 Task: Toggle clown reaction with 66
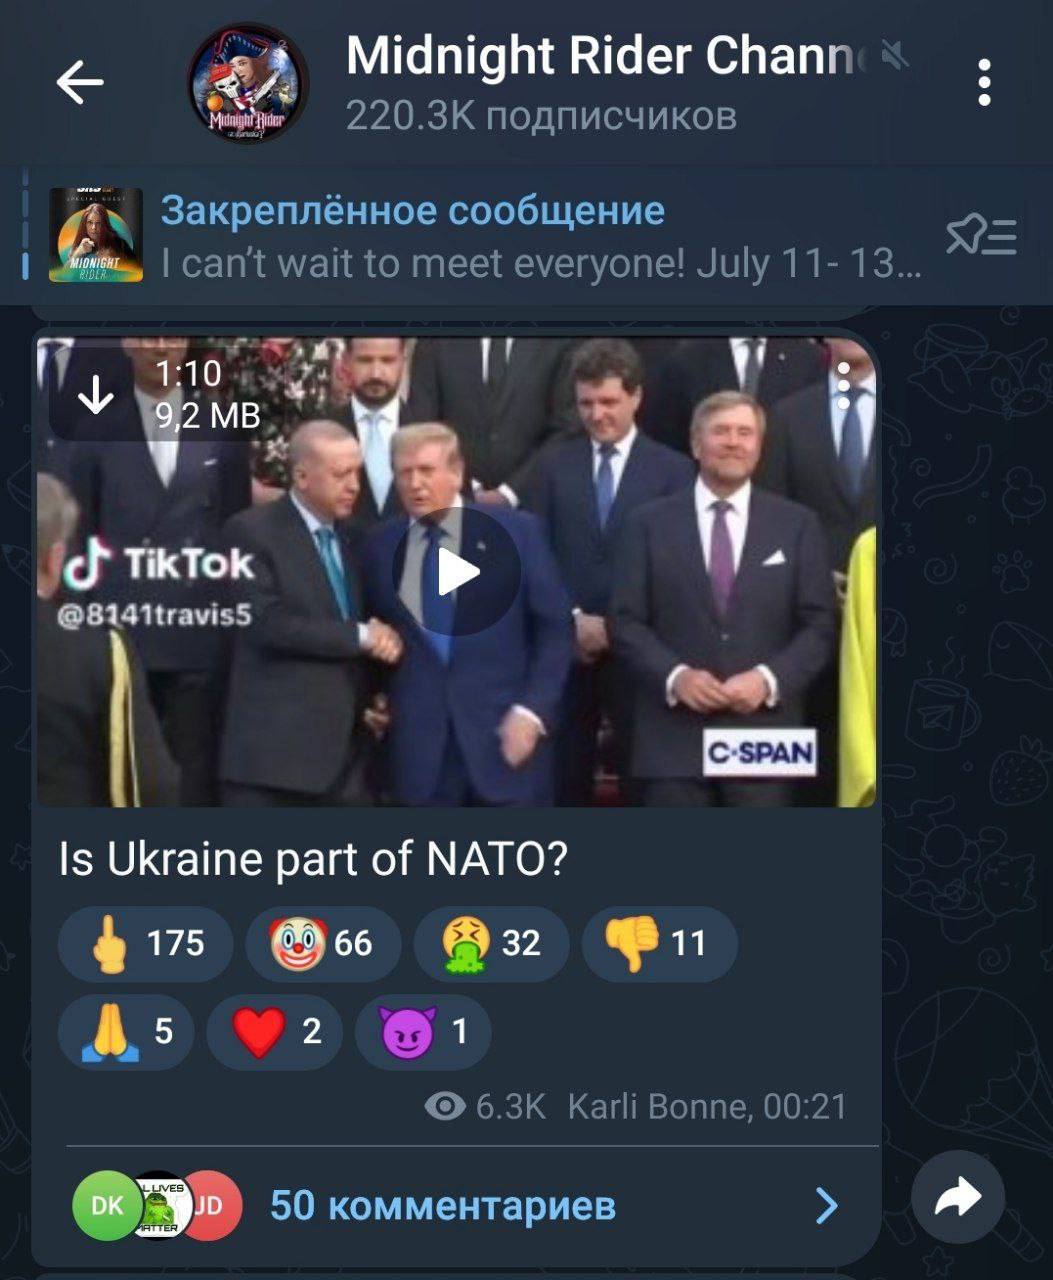point(323,943)
